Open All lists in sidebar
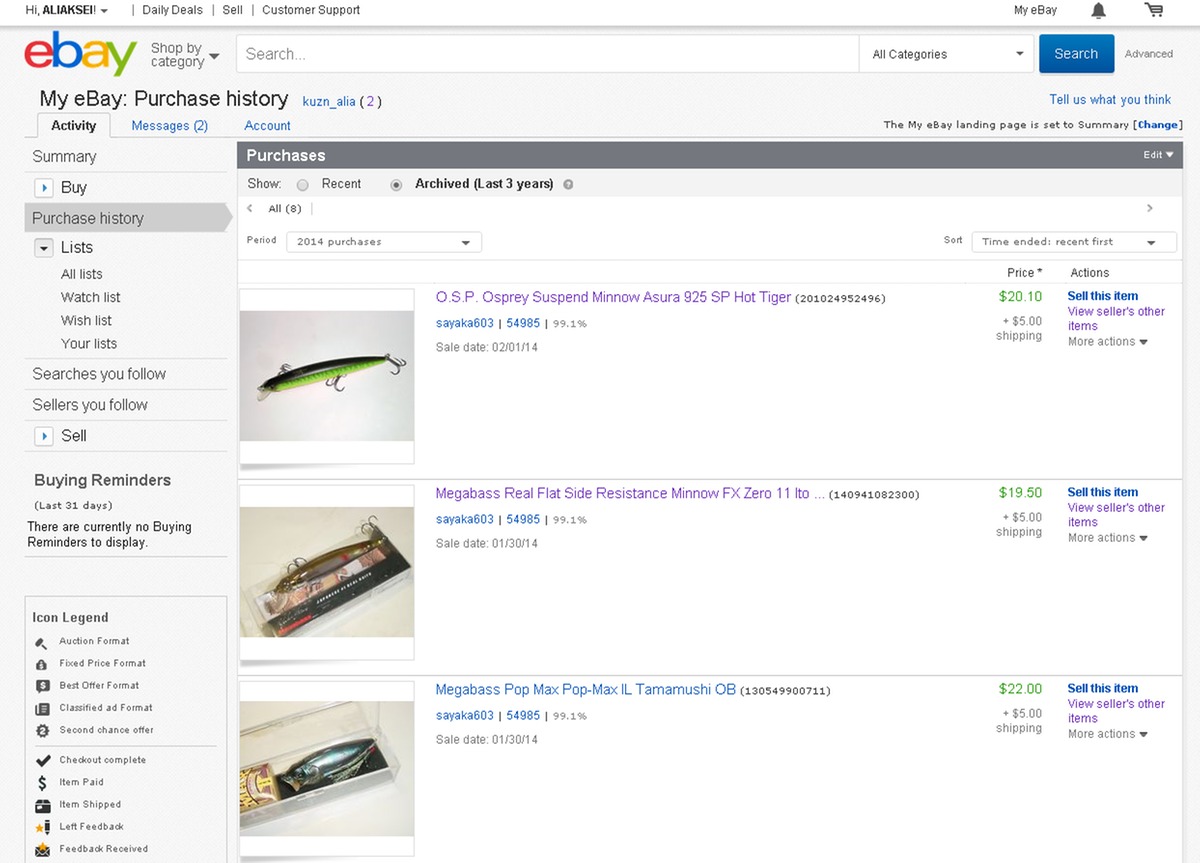 81,274
